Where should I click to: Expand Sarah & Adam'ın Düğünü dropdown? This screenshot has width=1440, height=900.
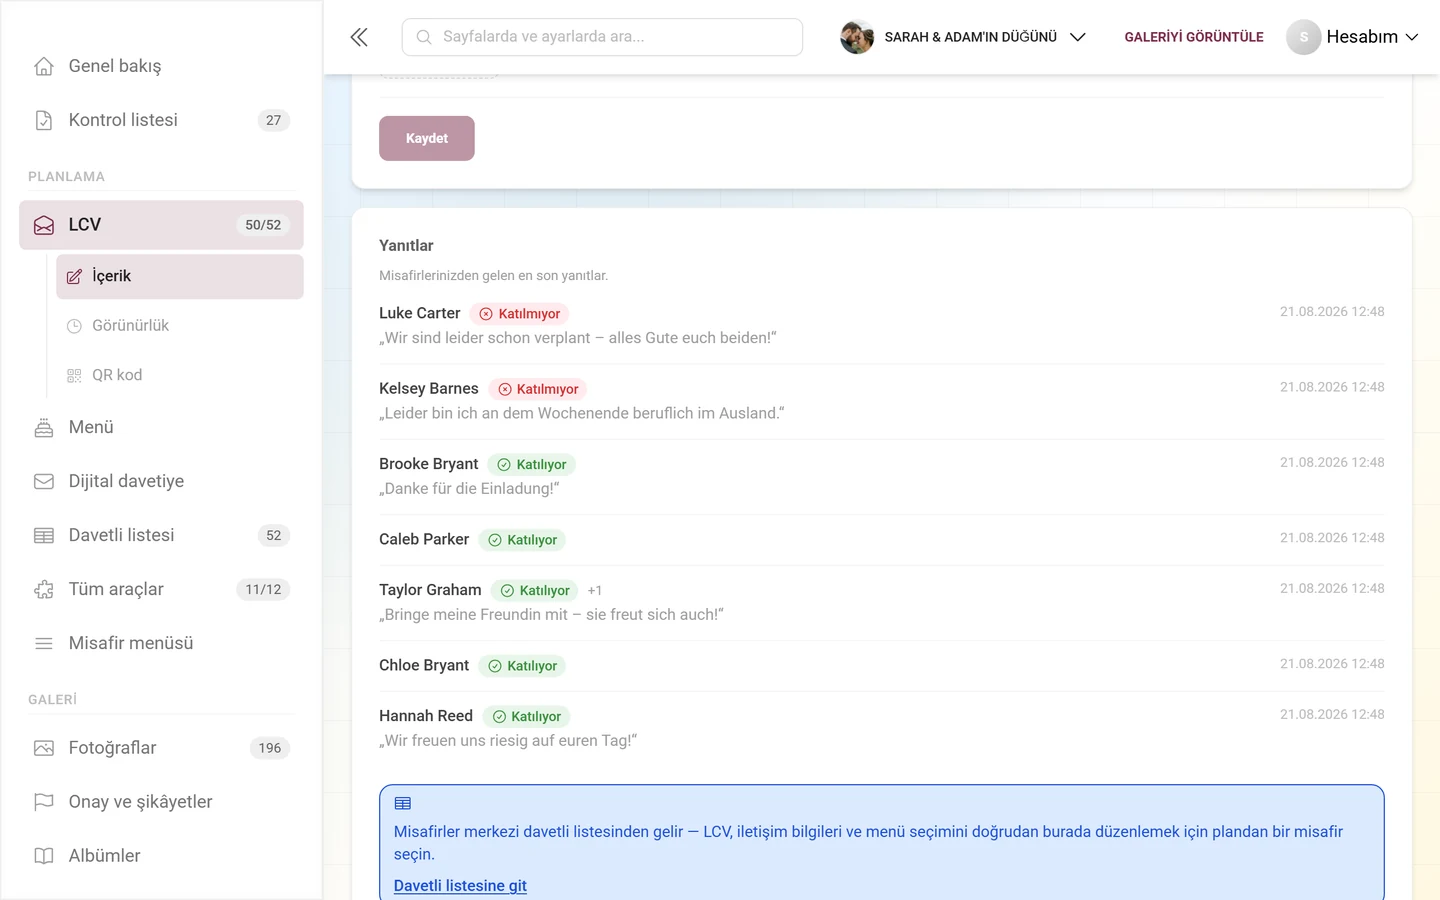tap(963, 37)
